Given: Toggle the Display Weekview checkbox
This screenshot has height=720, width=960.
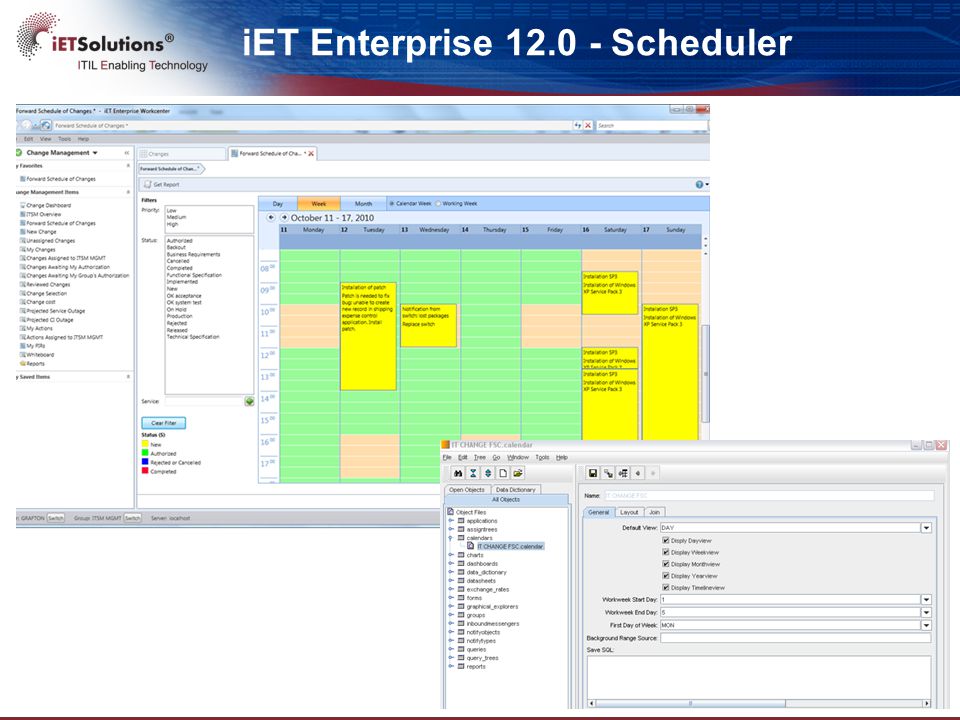Looking at the screenshot, I should click(x=666, y=552).
